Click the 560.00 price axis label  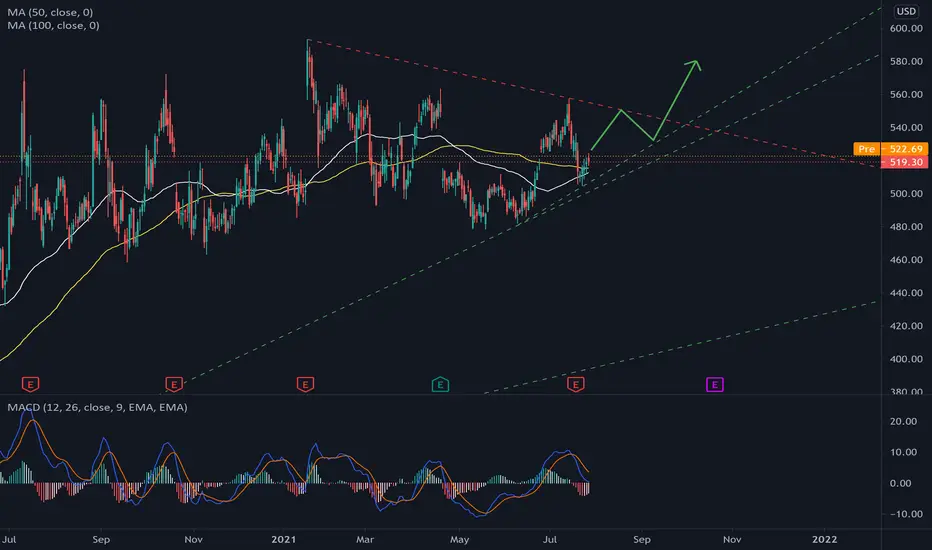(906, 94)
